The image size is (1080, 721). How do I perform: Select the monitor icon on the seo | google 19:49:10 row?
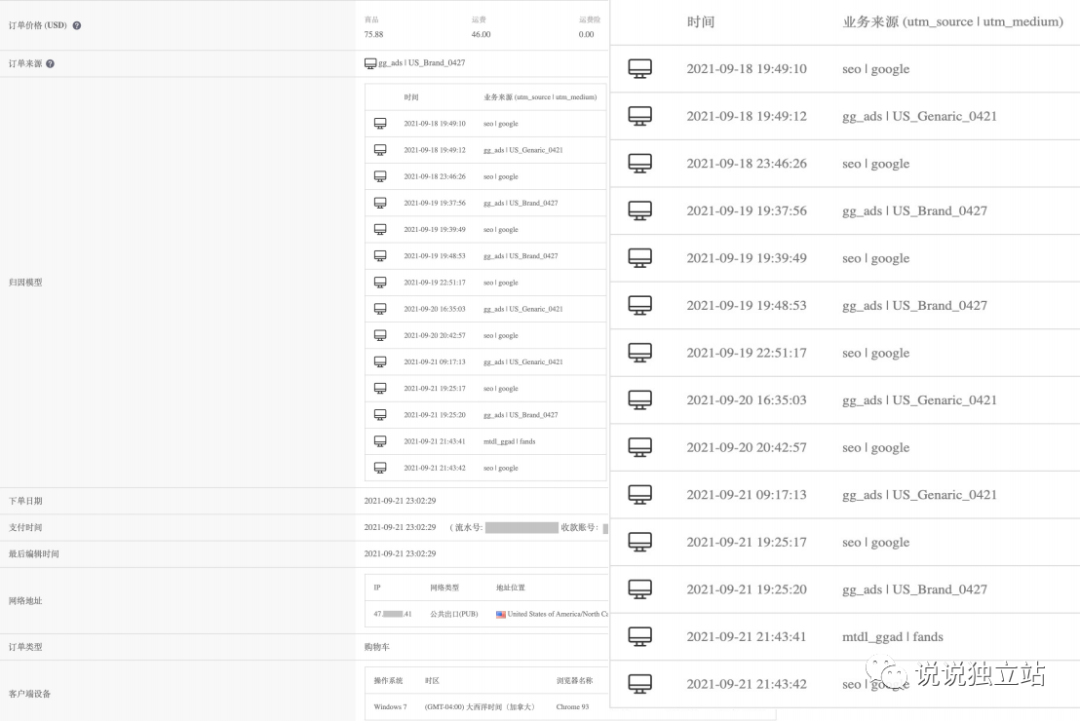(639, 68)
